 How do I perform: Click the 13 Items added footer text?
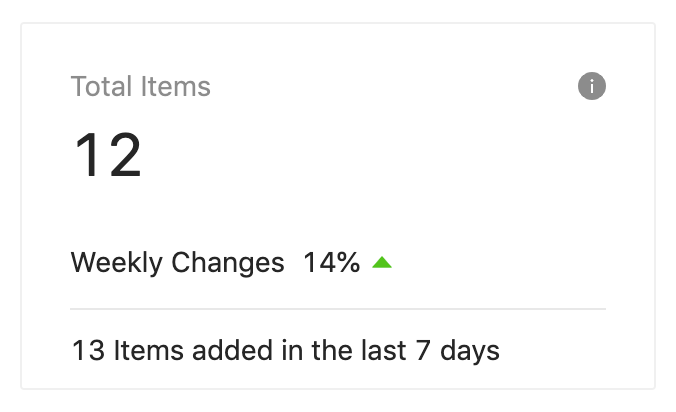(285, 350)
